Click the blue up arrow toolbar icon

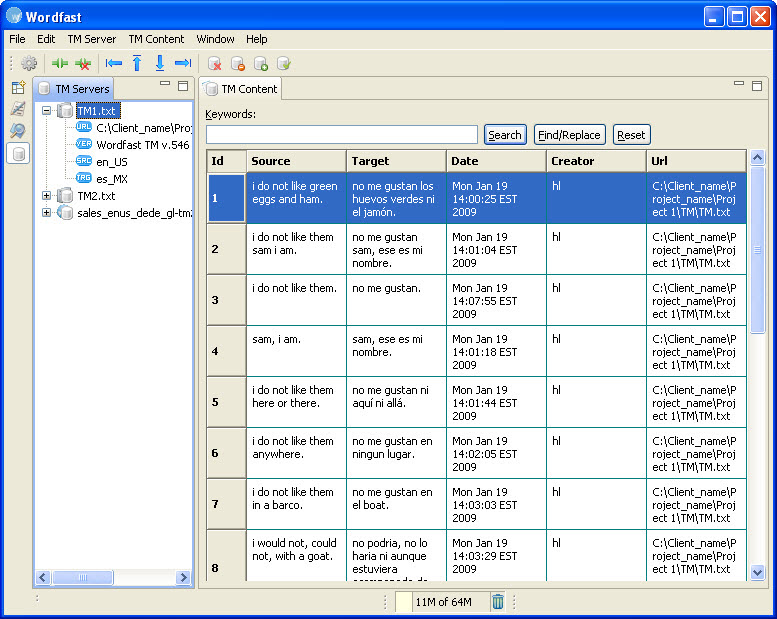pyautogui.click(x=137, y=63)
